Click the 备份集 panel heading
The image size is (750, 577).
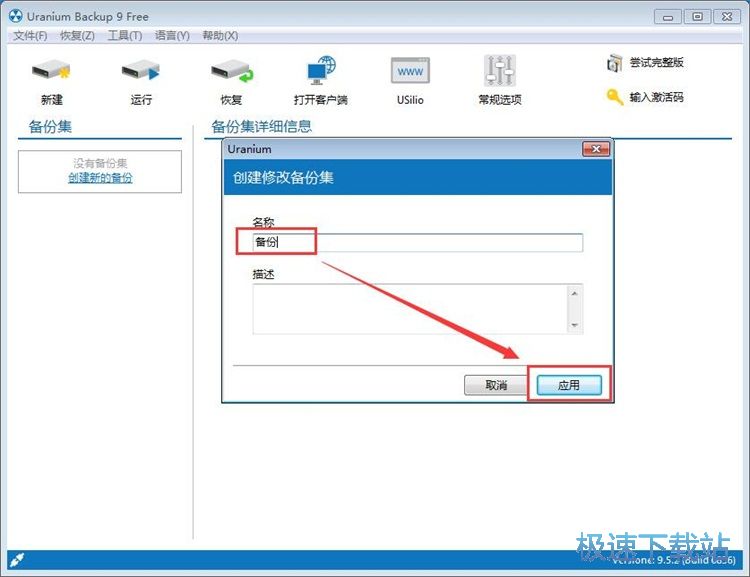50,126
